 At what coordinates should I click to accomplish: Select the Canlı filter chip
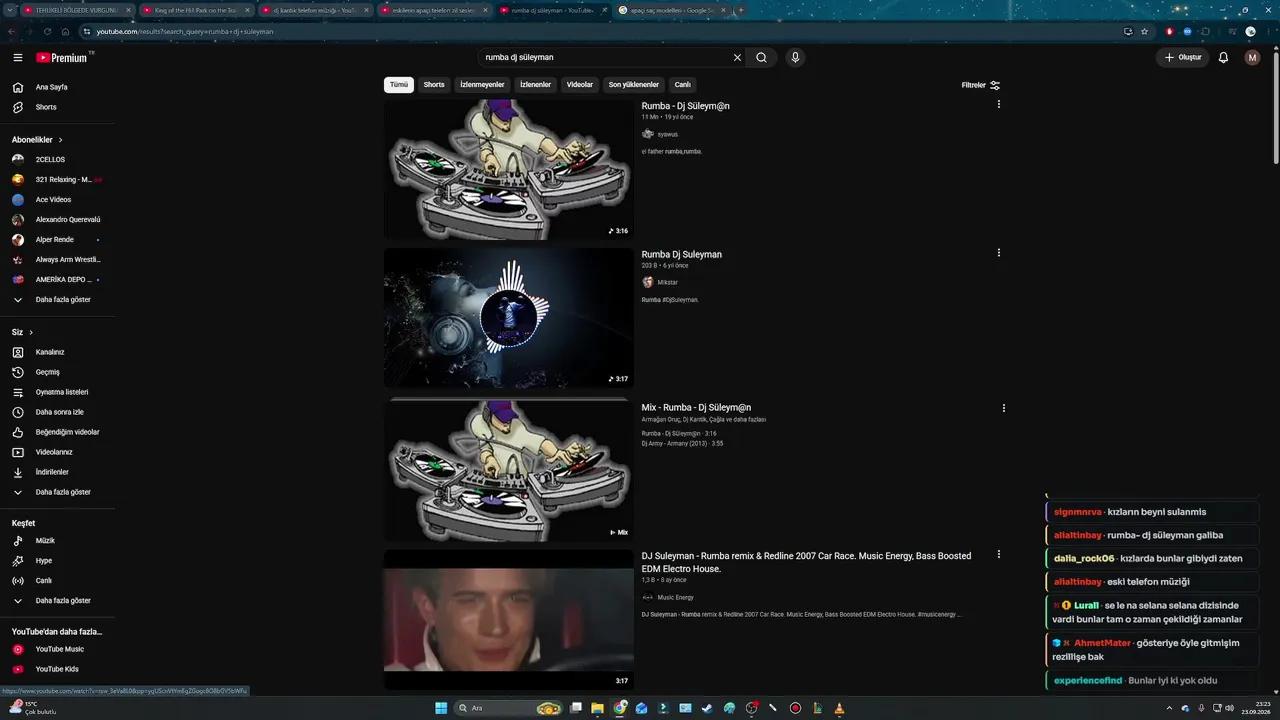[682, 85]
